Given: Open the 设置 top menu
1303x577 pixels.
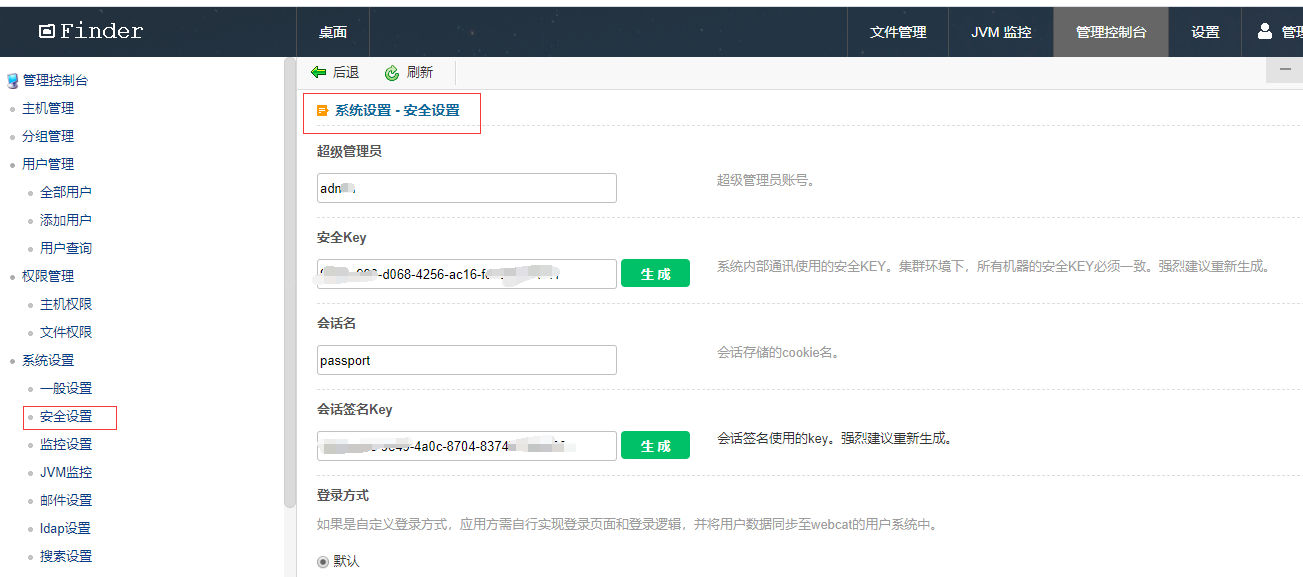Looking at the screenshot, I should coord(1205,32).
